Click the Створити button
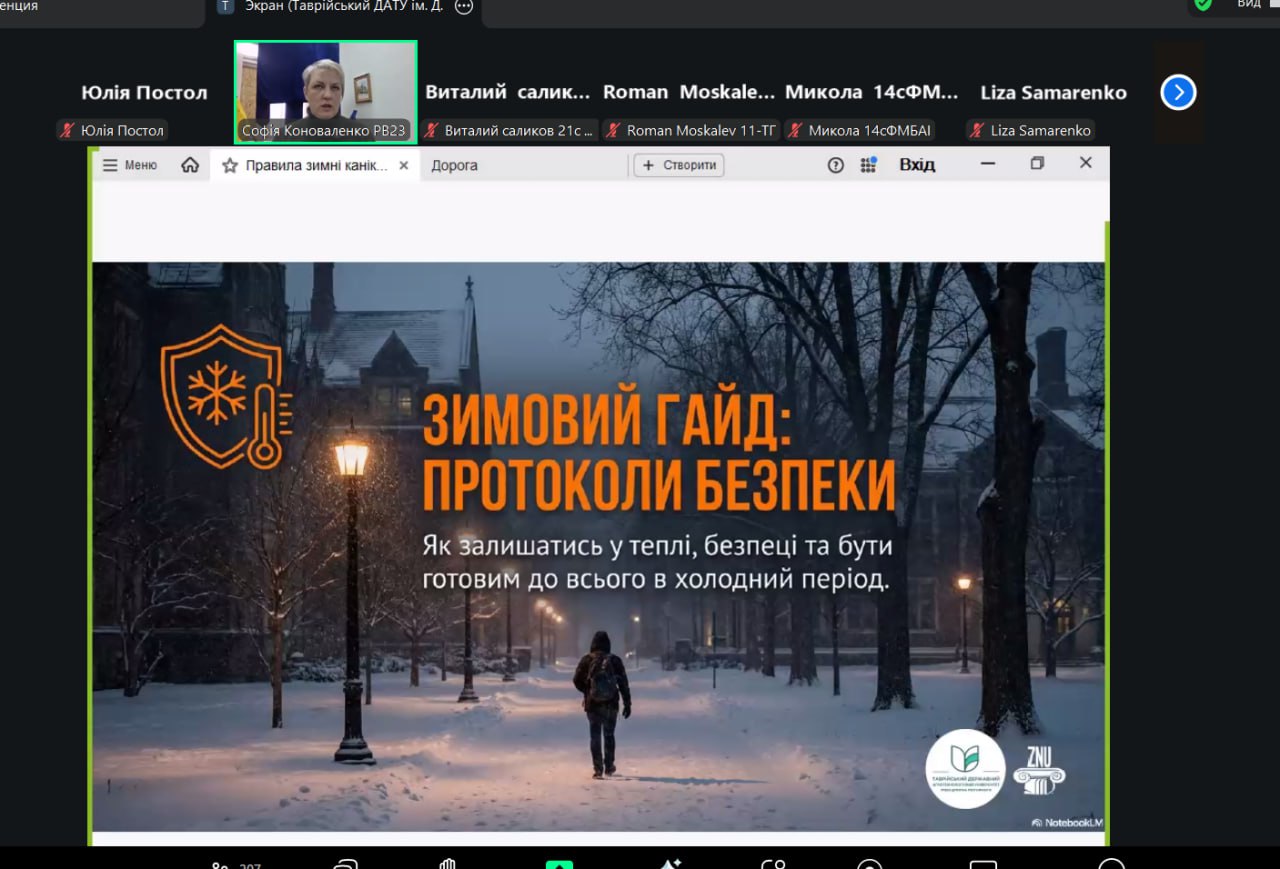1280x869 pixels. pos(679,165)
